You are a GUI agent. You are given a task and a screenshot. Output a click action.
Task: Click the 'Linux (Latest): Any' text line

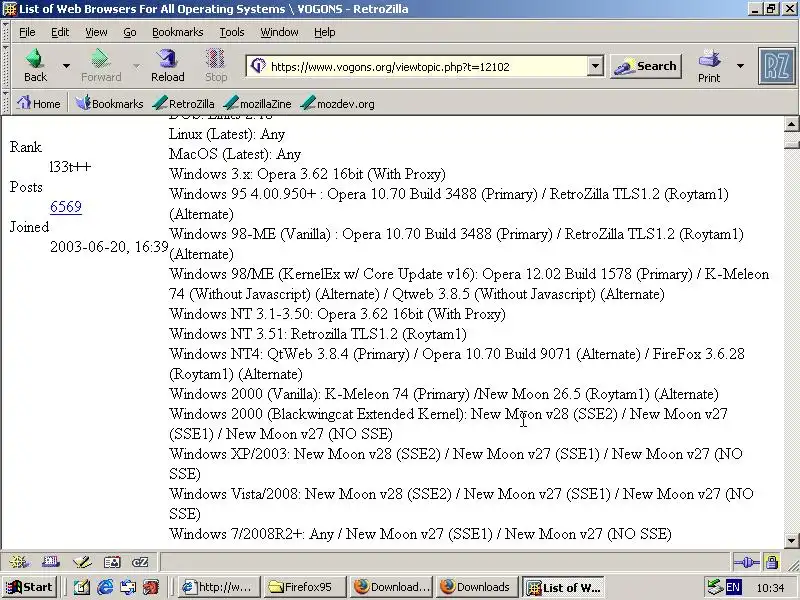click(x=227, y=134)
